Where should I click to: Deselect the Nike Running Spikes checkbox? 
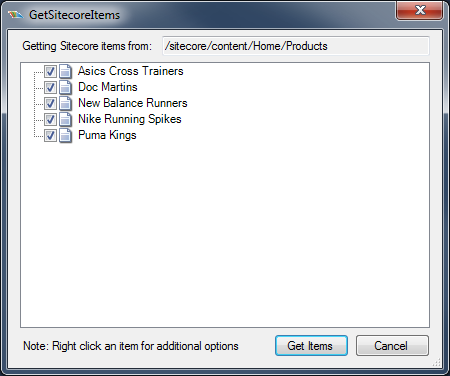coord(50,119)
